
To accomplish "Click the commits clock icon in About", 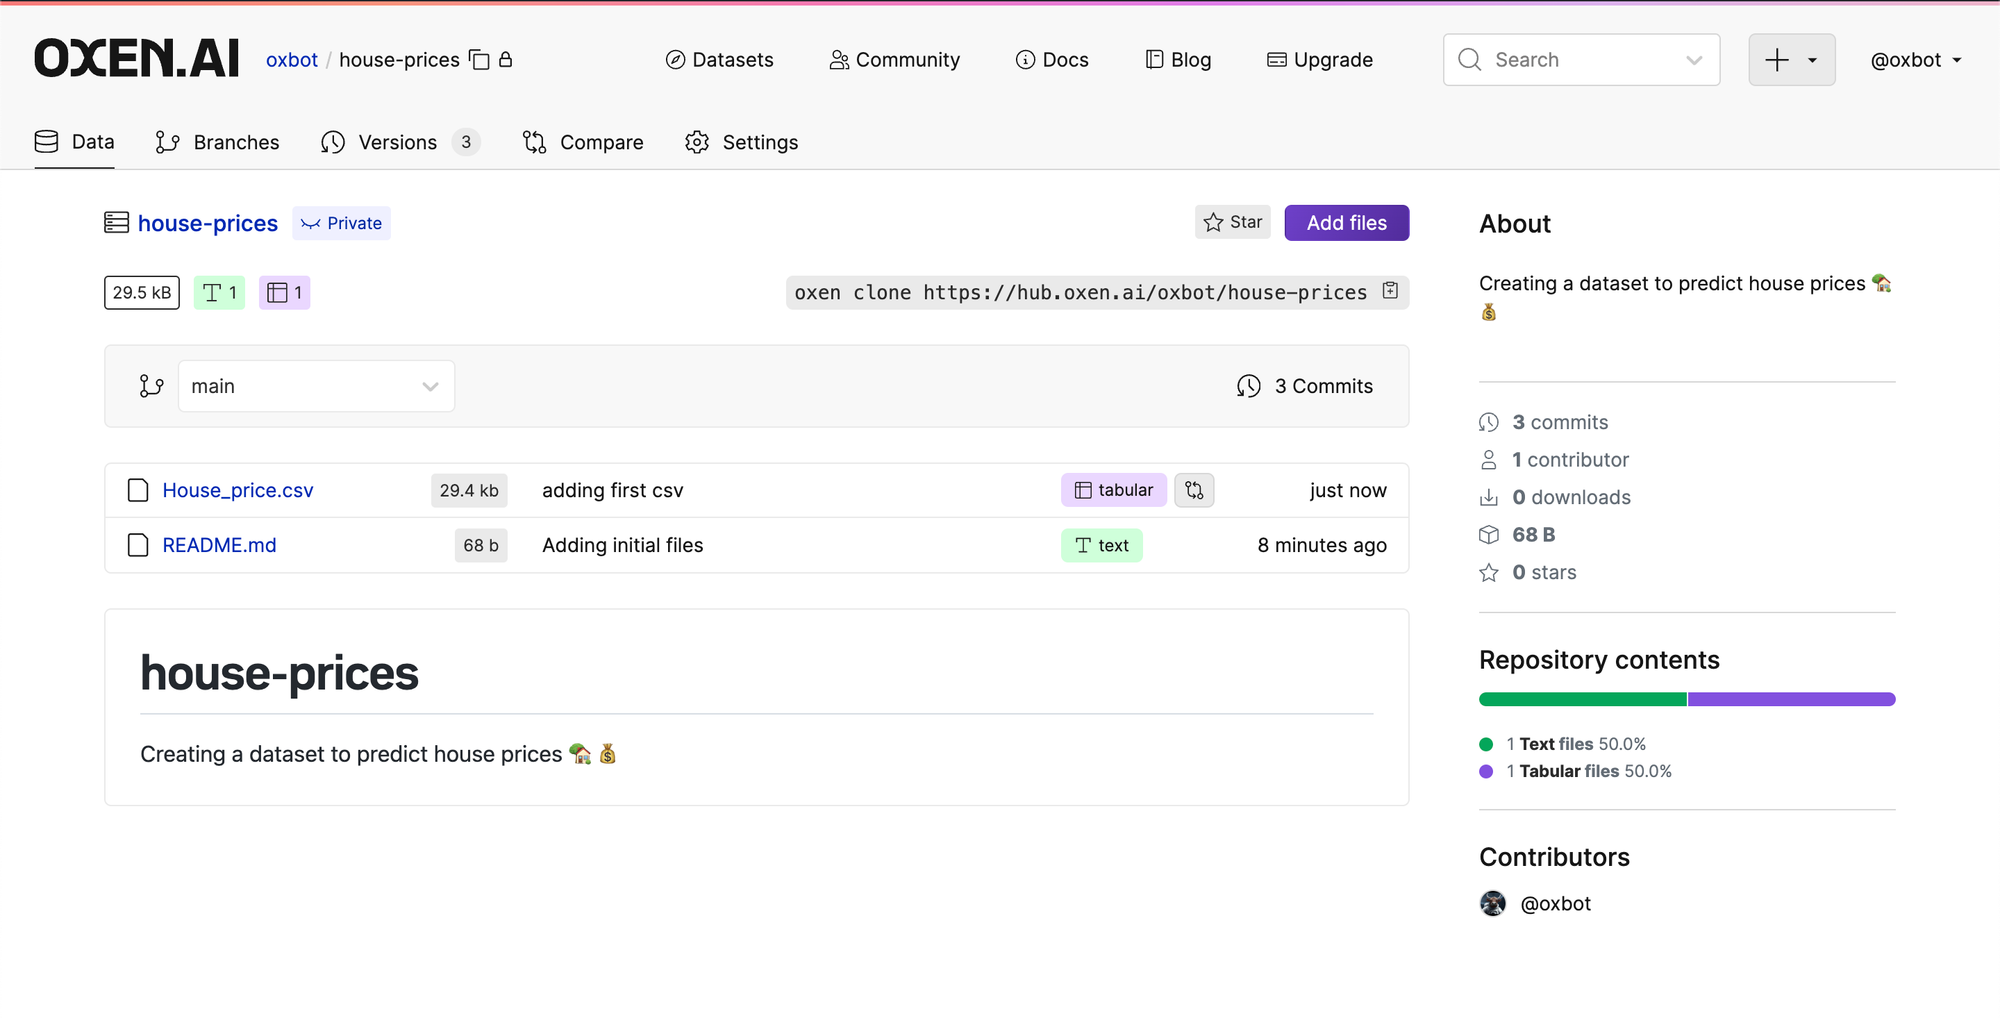I will (1489, 422).
